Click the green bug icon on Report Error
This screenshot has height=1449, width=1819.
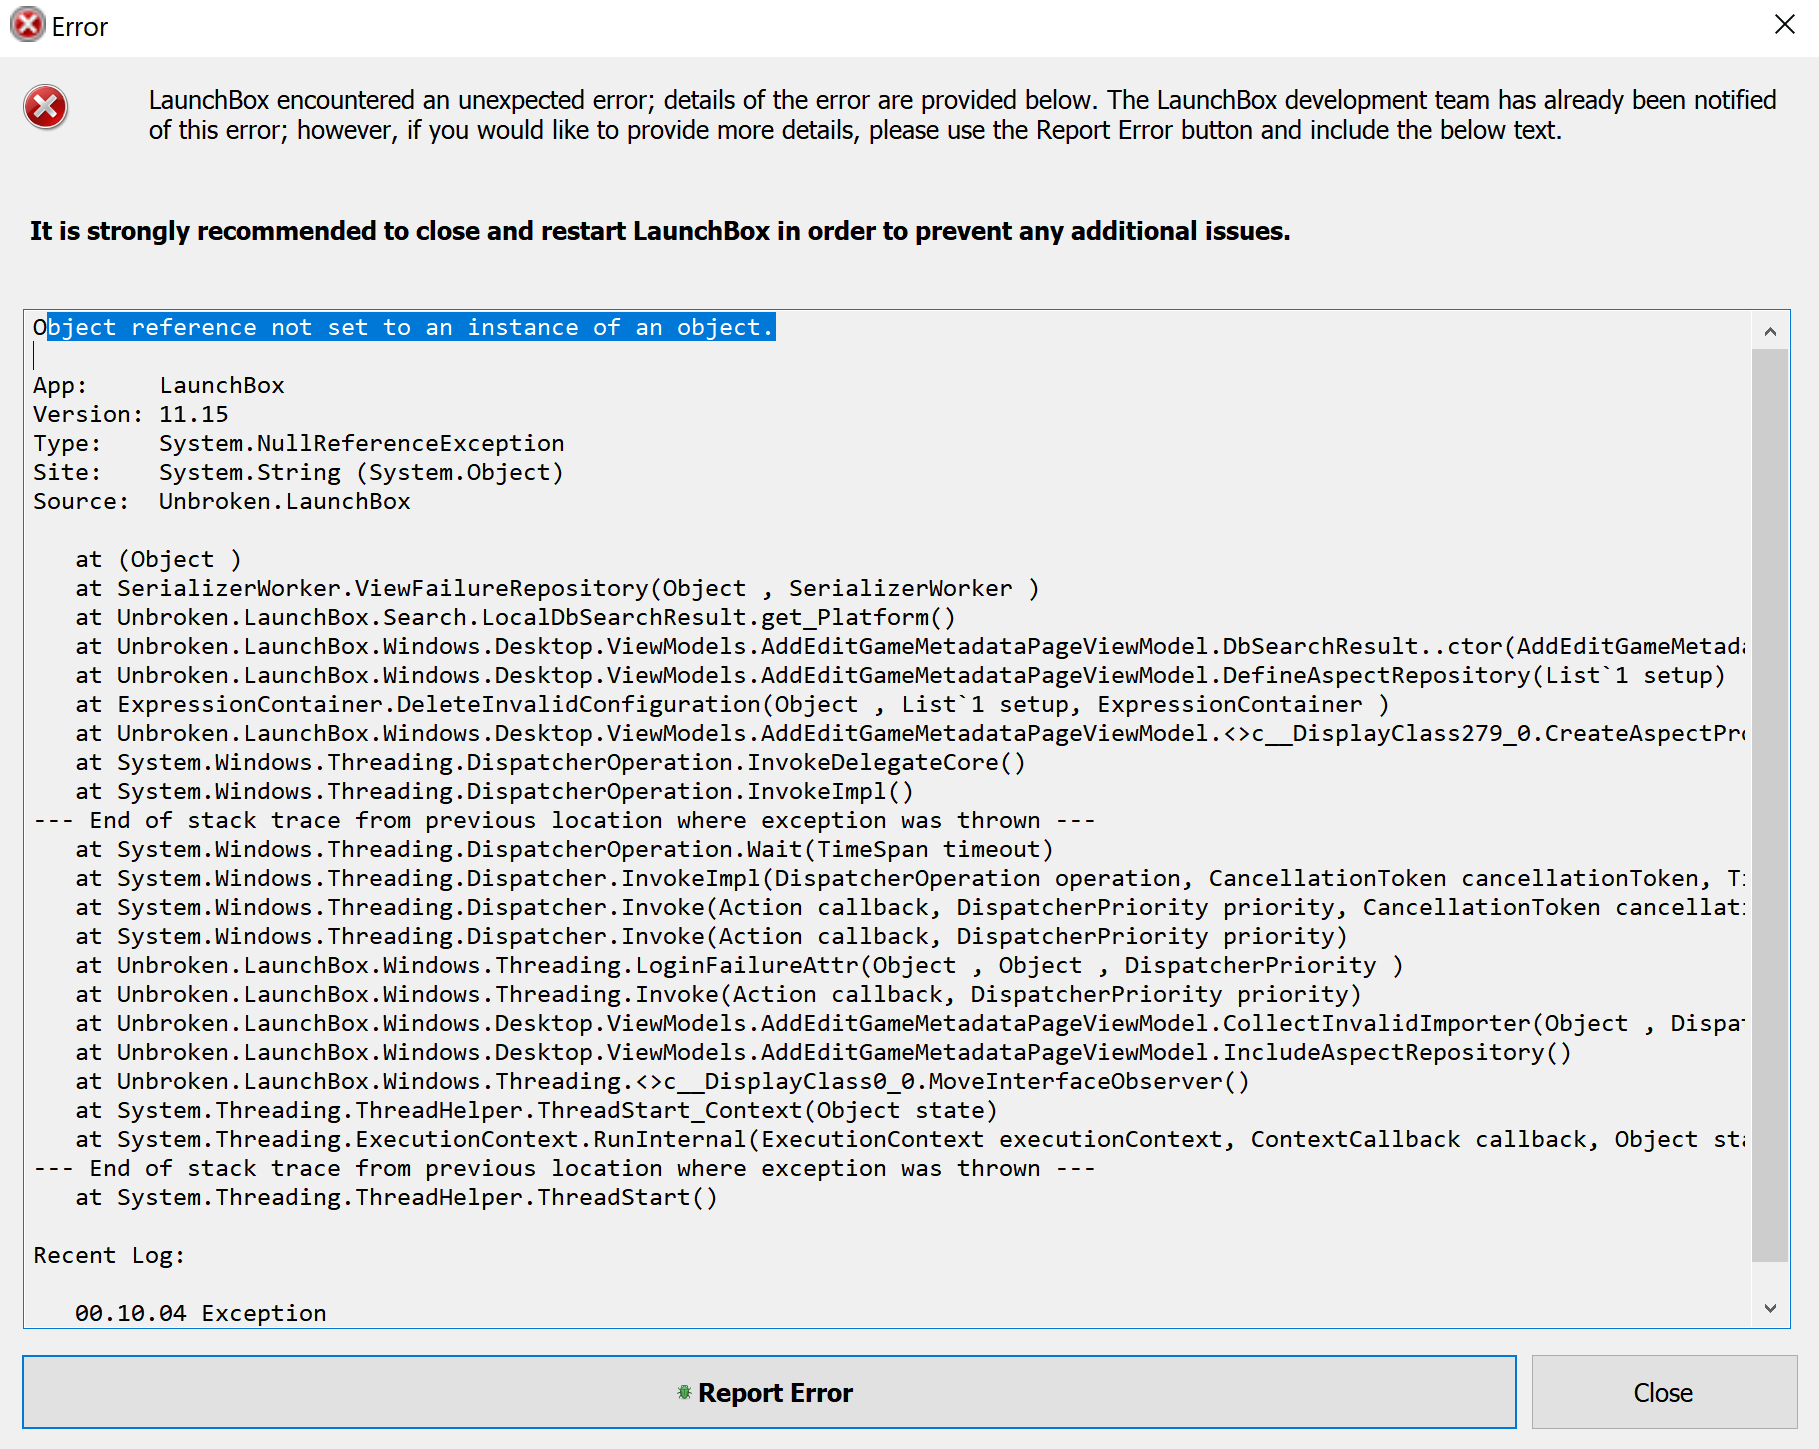point(684,1392)
